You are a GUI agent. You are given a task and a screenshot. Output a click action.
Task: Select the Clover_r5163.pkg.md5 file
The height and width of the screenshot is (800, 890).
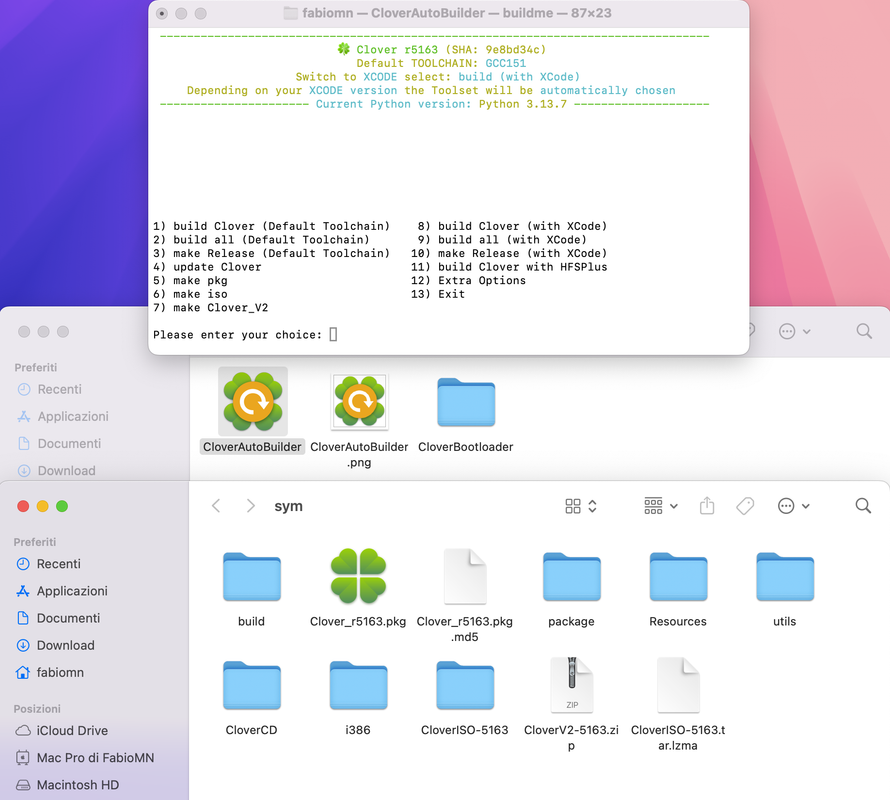coord(465,576)
